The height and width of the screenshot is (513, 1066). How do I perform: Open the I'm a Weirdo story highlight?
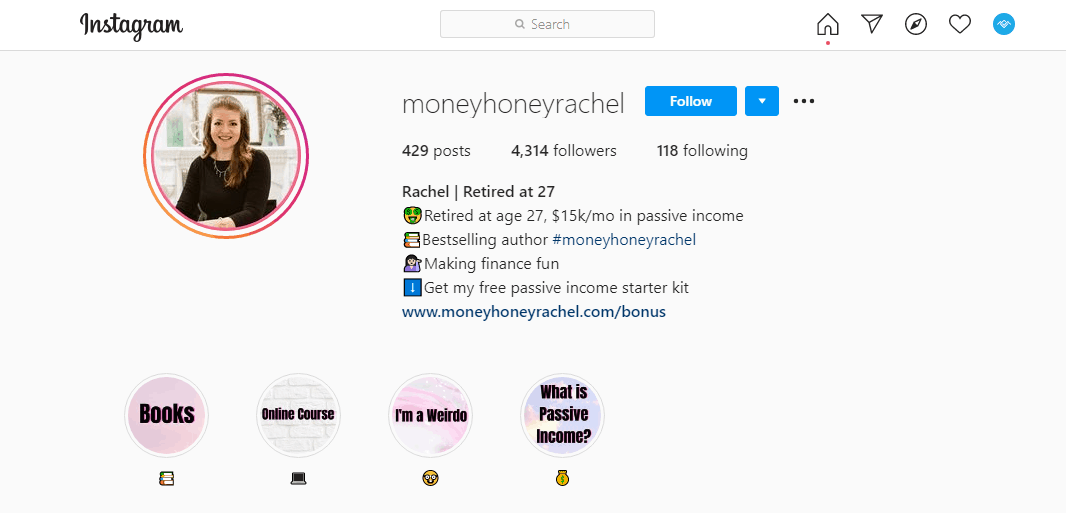pos(430,414)
